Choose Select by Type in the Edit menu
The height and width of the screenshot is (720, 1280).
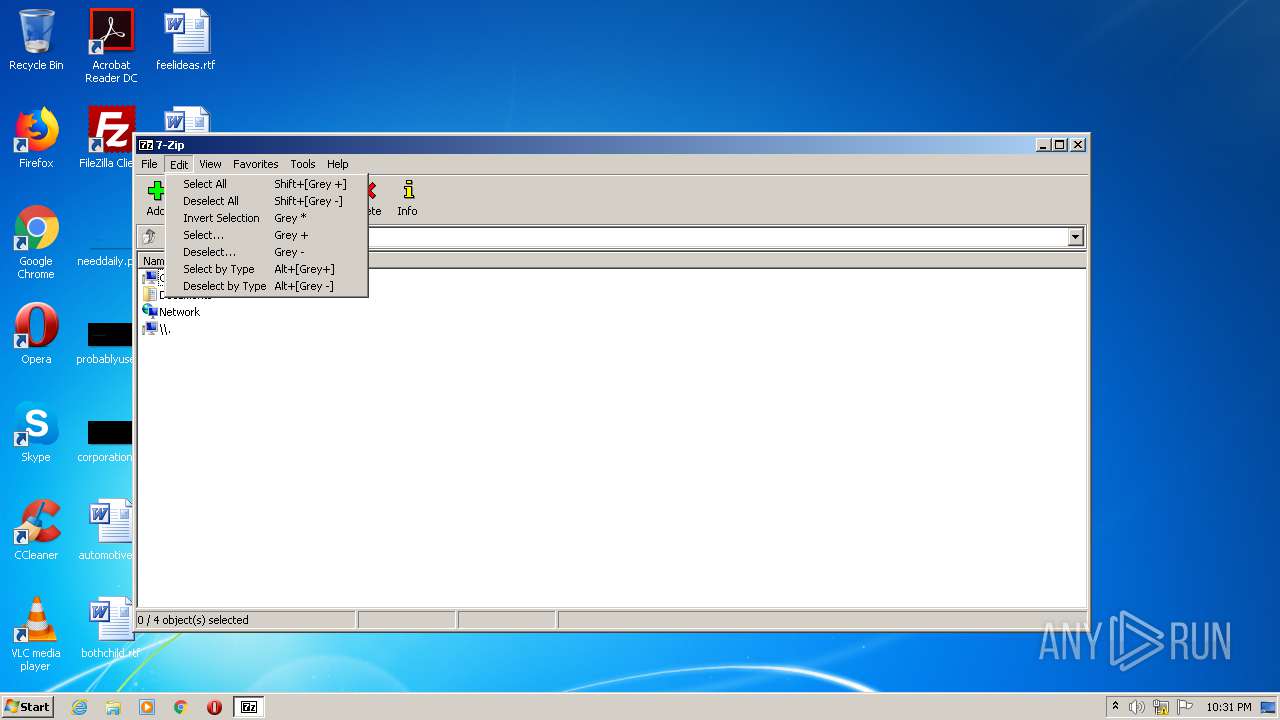pyautogui.click(x=267, y=269)
